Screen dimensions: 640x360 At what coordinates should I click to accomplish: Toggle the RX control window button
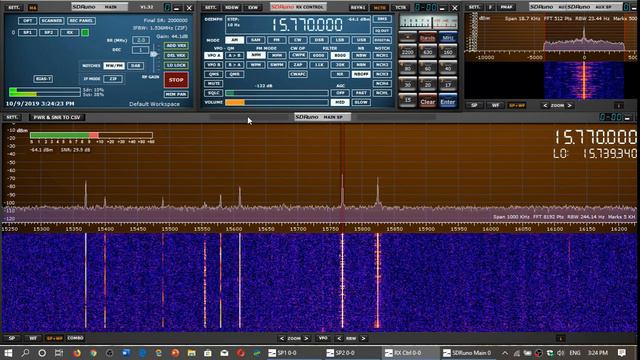click(x=70, y=32)
